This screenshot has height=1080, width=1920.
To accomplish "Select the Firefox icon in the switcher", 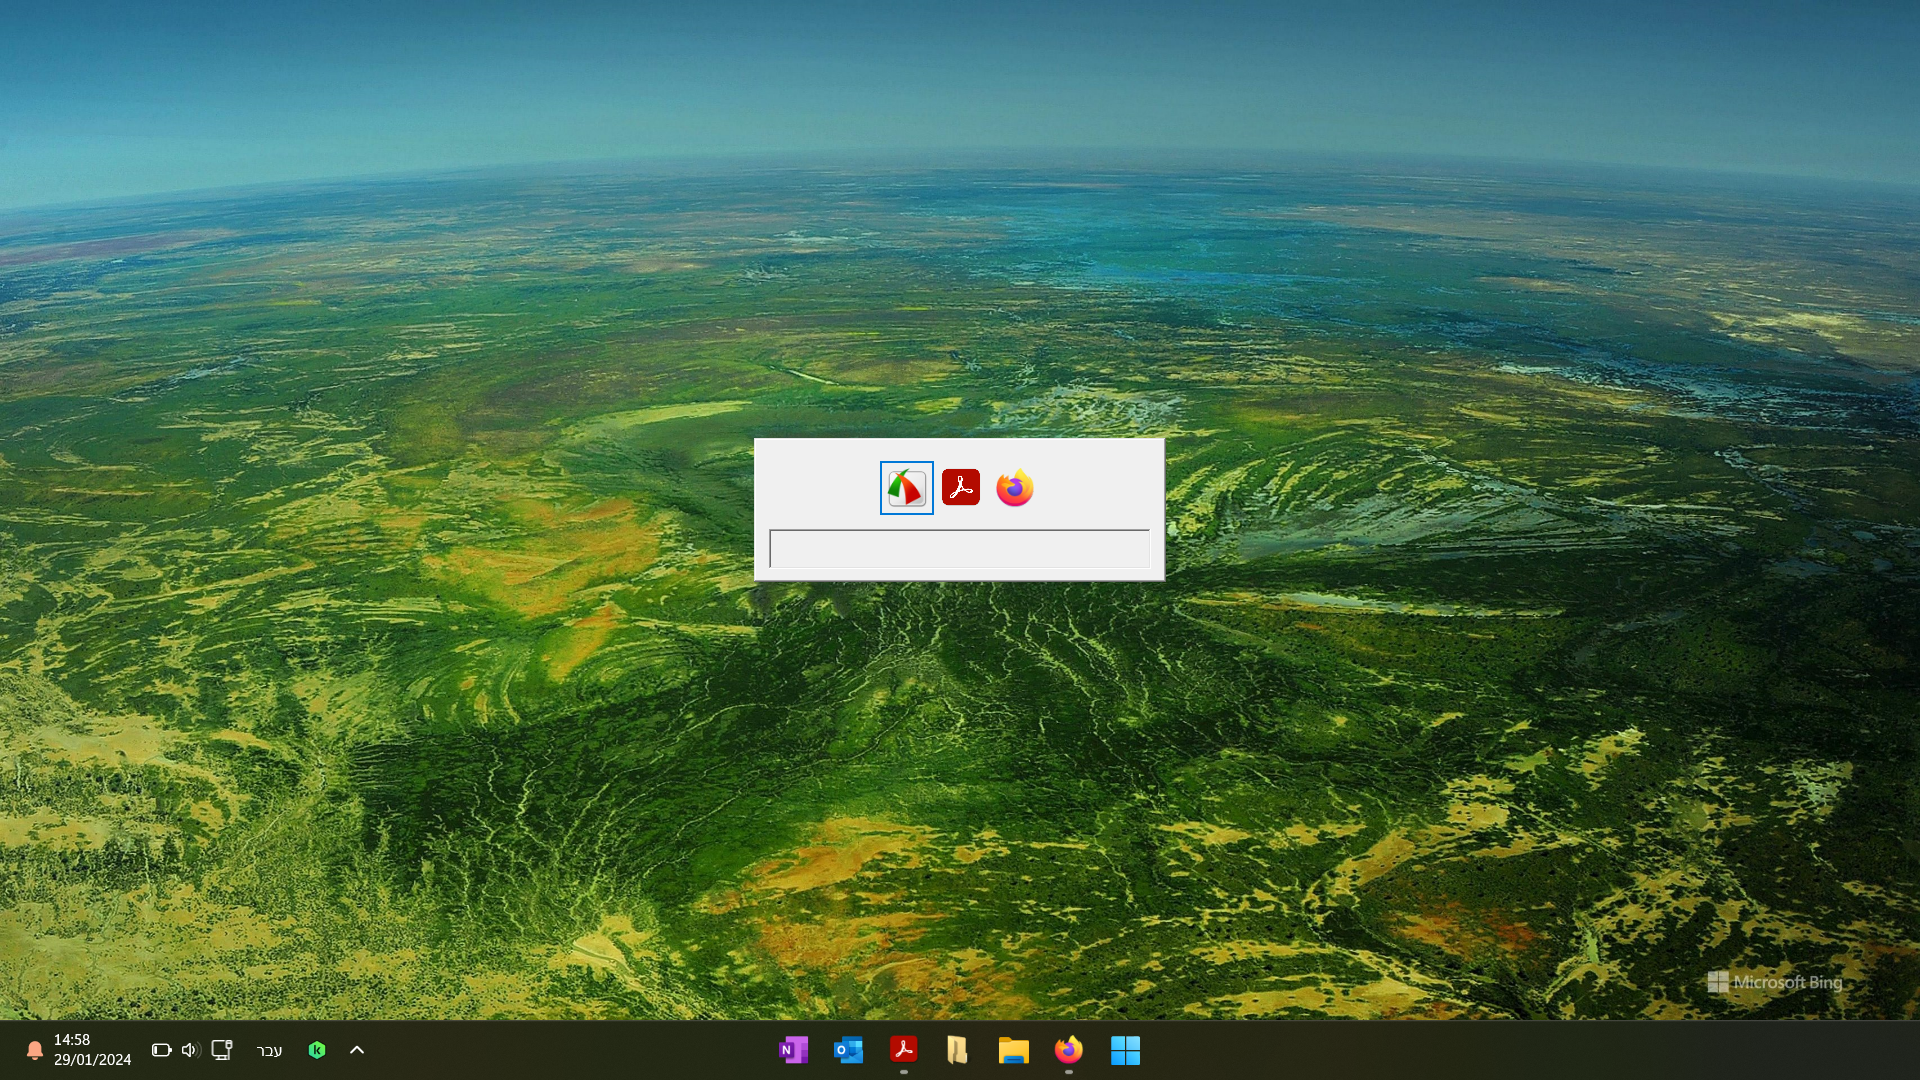I will 1015,488.
